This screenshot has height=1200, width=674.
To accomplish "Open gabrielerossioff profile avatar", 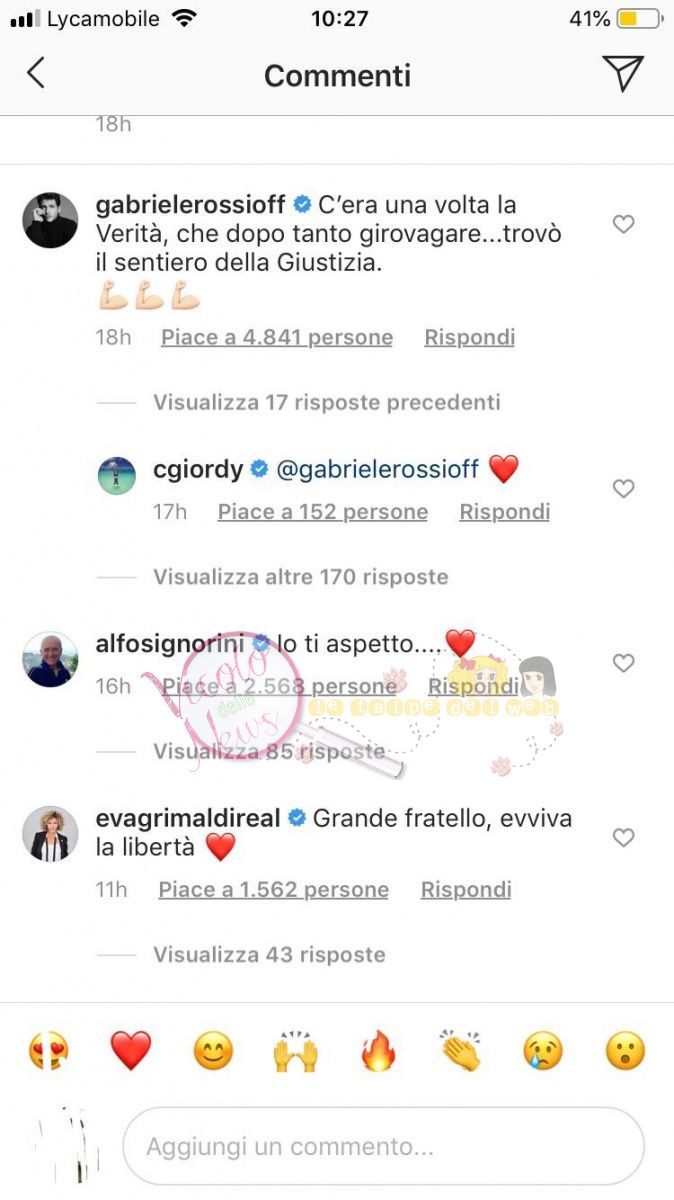I will click(x=50, y=220).
